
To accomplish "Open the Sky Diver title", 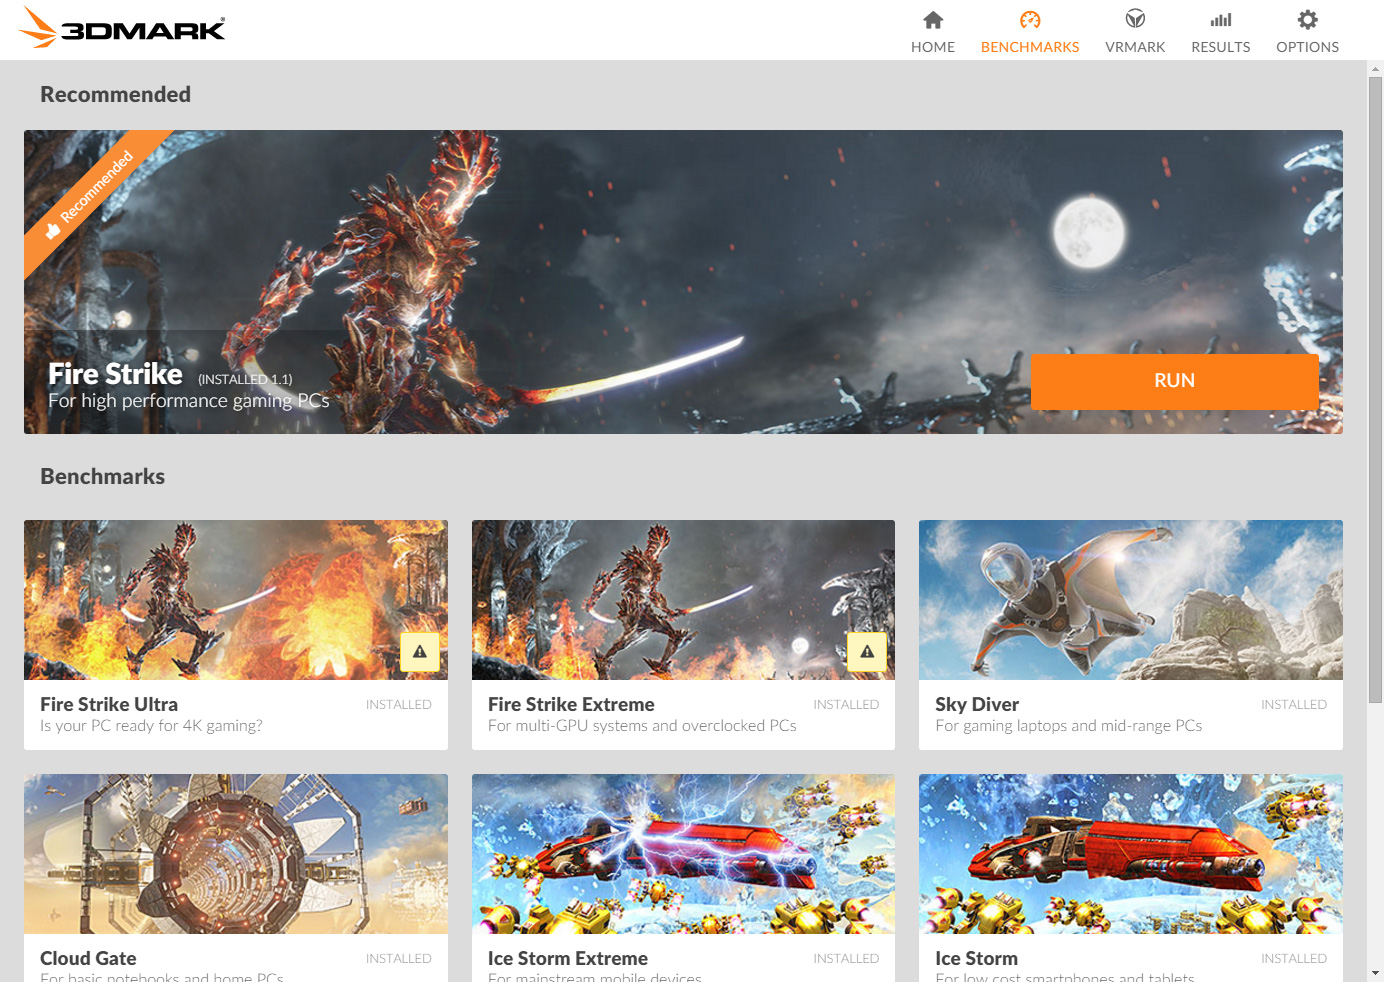I will [977, 704].
